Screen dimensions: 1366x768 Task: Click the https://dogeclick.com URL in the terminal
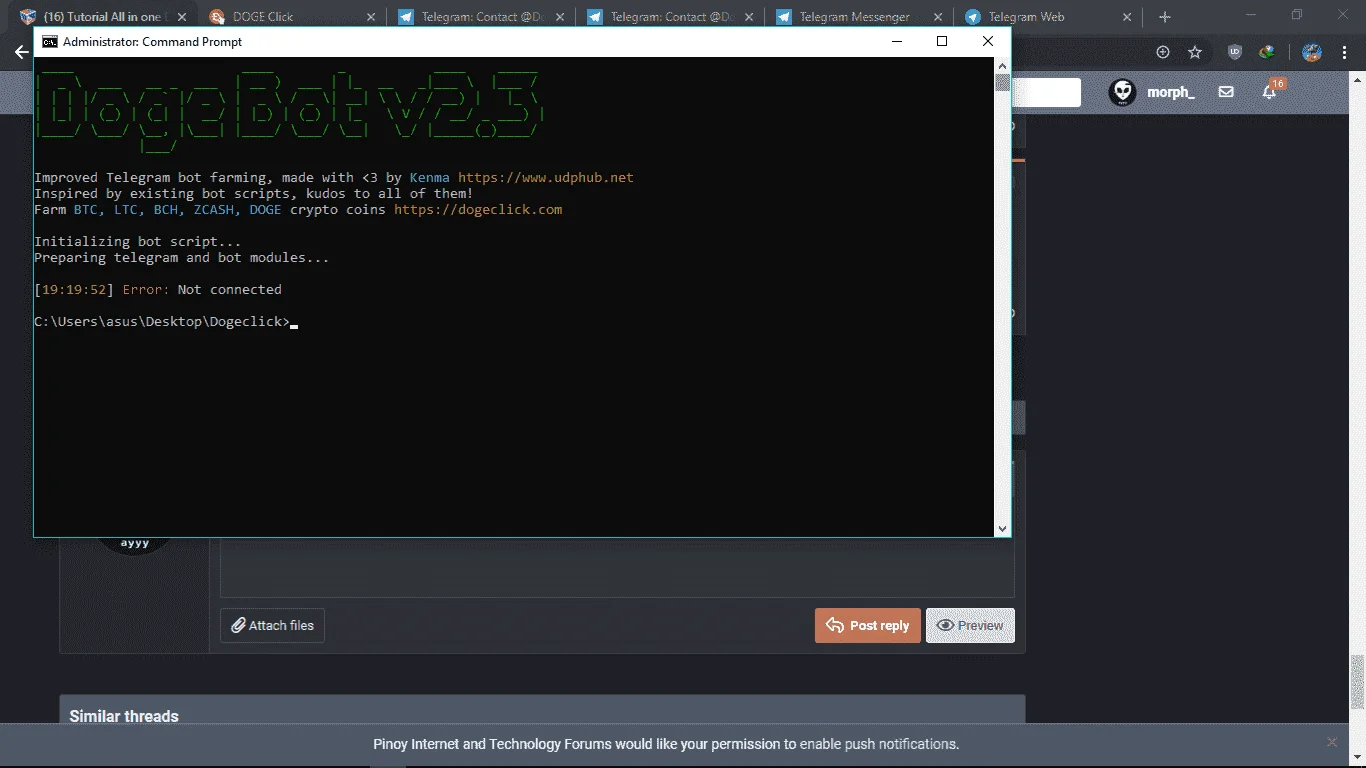[478, 210]
